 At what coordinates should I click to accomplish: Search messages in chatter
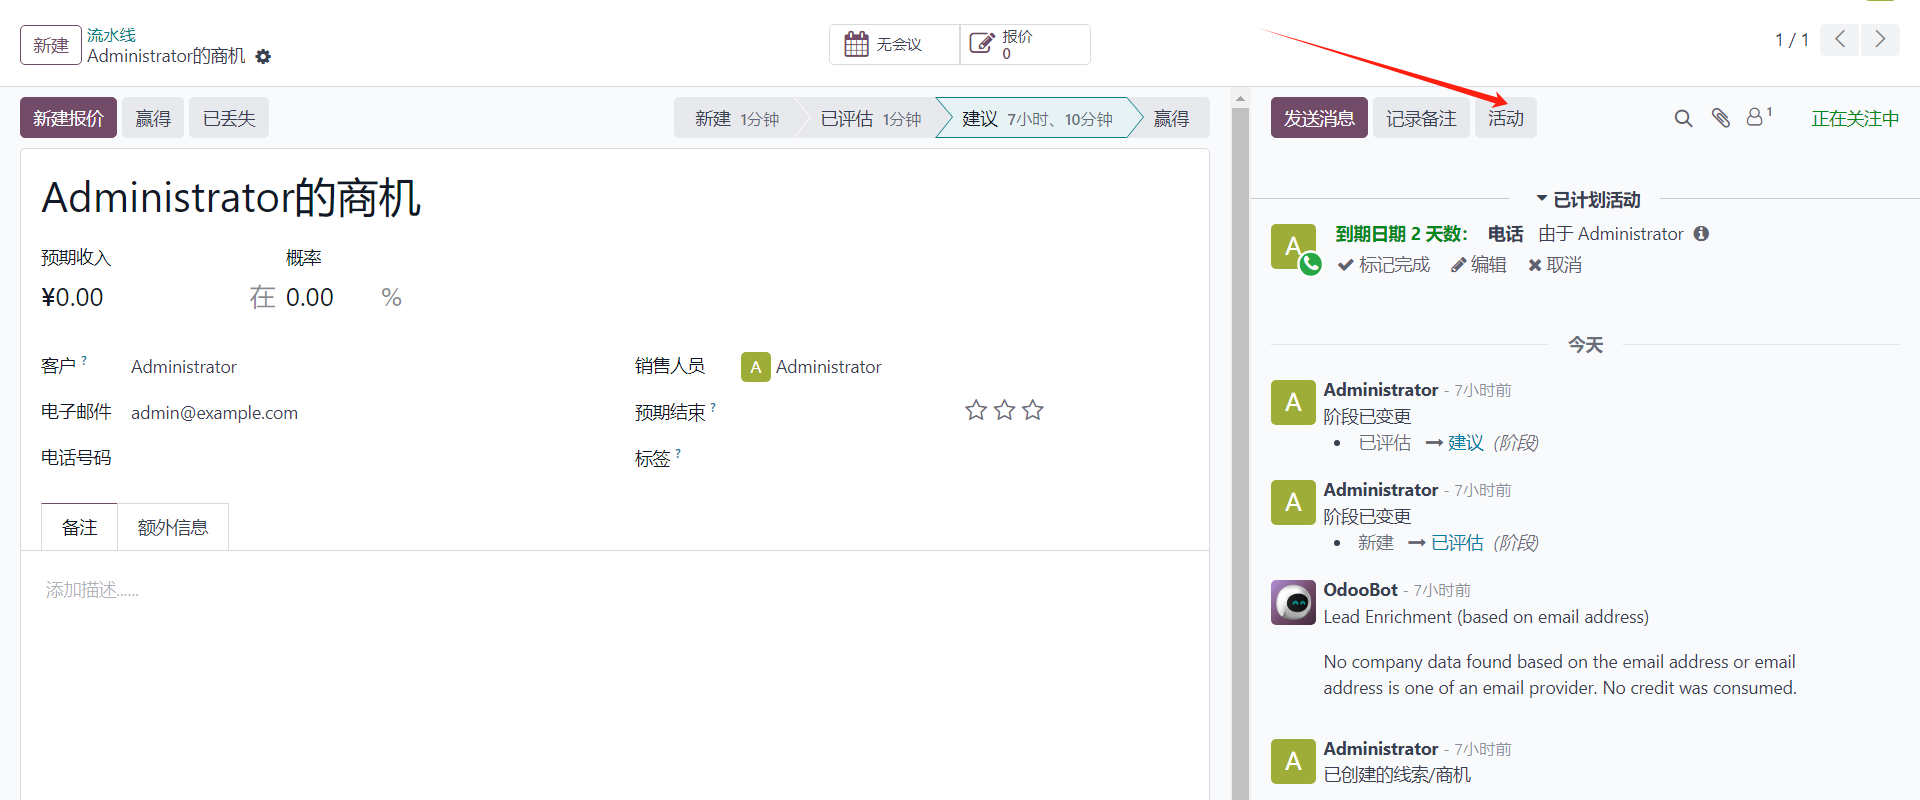[1684, 118]
